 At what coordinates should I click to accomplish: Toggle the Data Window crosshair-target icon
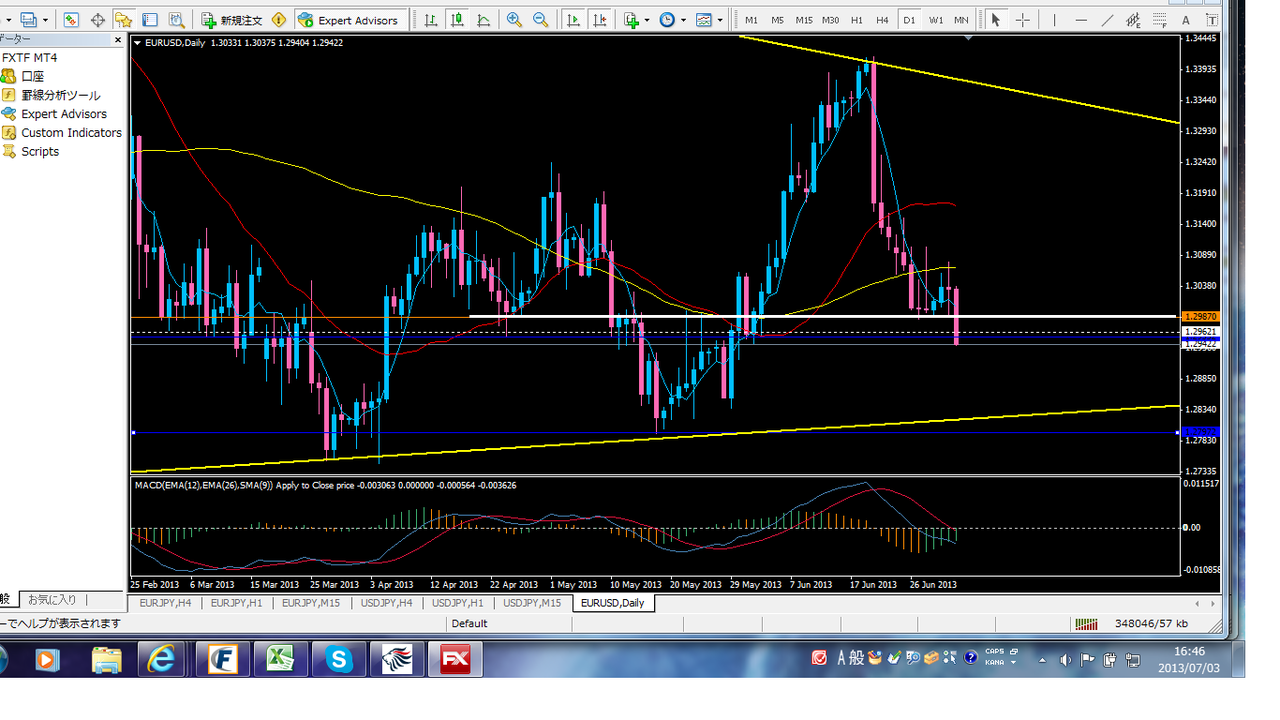click(x=98, y=20)
